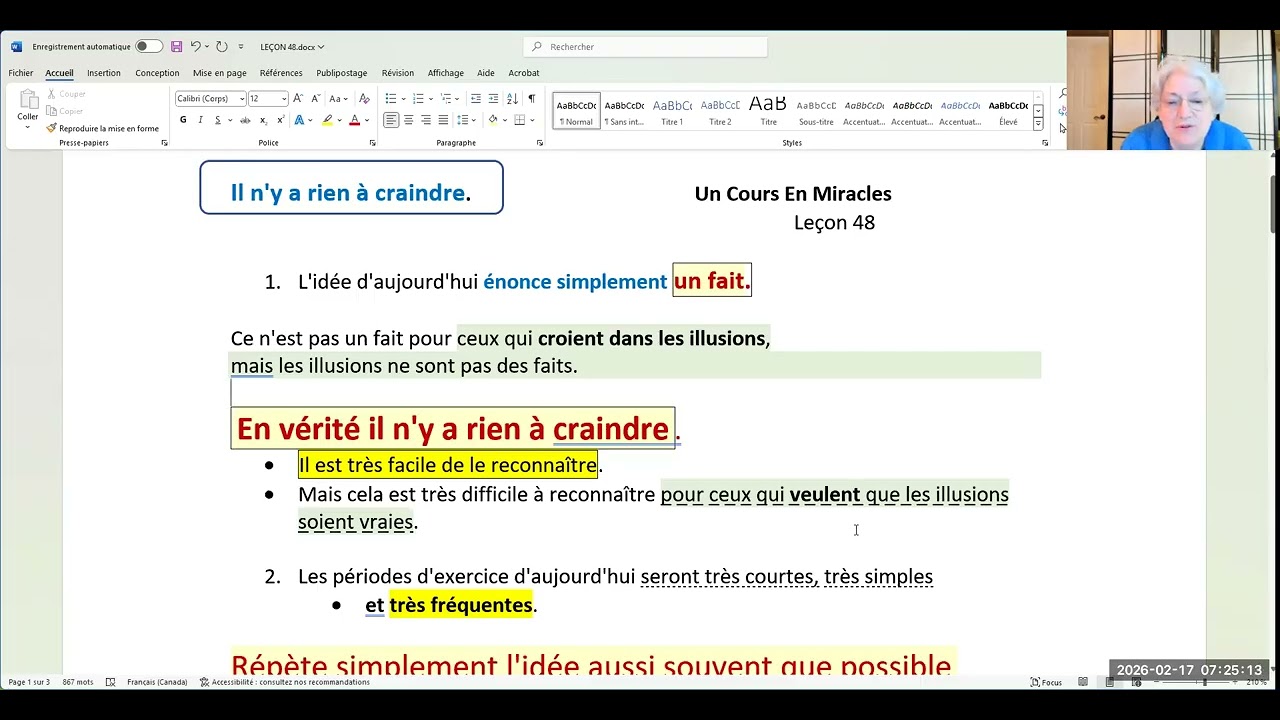Click the Redo arrow icon
Screen dimensions: 1280x720
[222, 46]
